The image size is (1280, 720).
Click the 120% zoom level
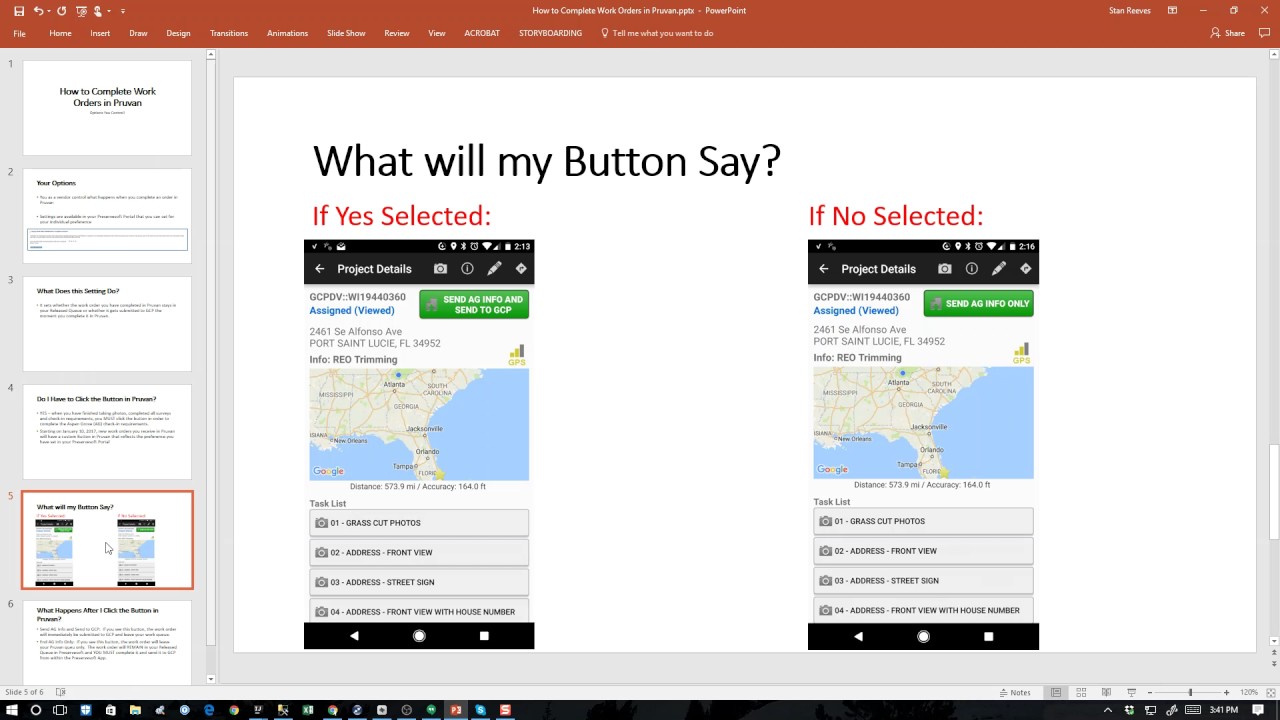click(1249, 692)
